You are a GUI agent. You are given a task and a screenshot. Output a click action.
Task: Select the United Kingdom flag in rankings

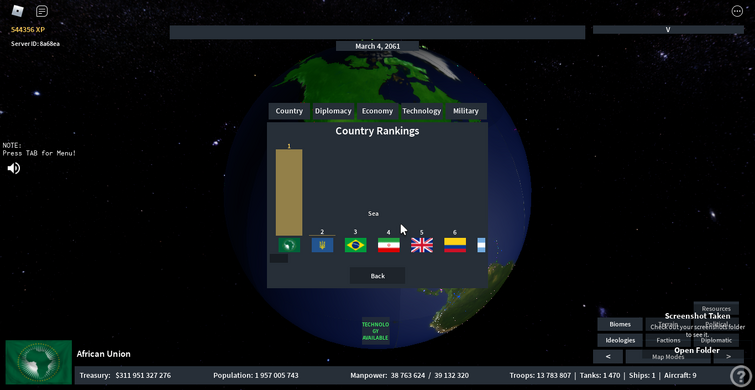[x=422, y=245]
